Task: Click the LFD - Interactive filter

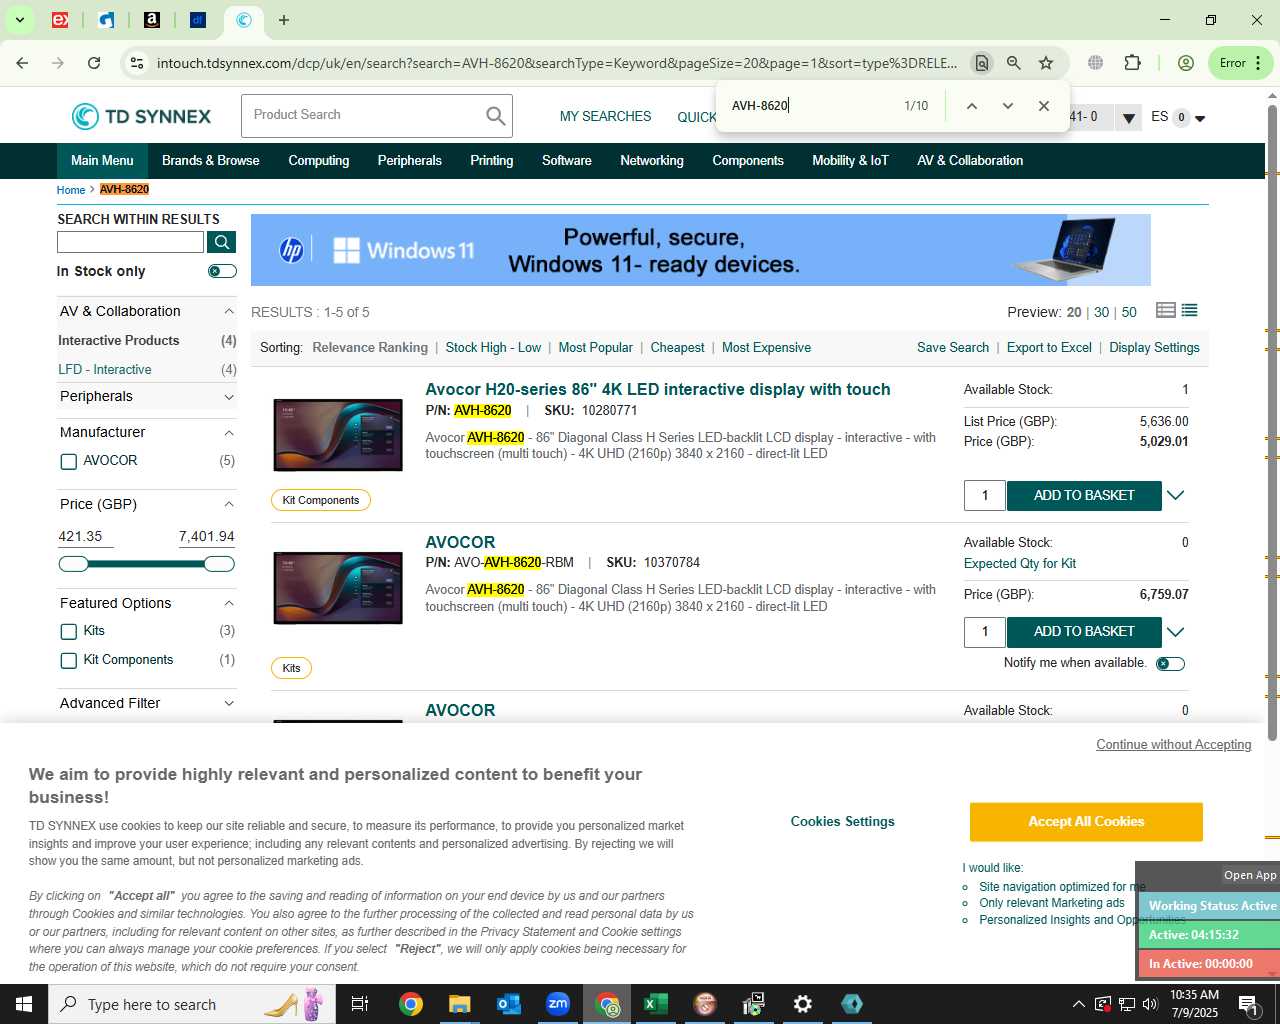Action: click(x=105, y=370)
